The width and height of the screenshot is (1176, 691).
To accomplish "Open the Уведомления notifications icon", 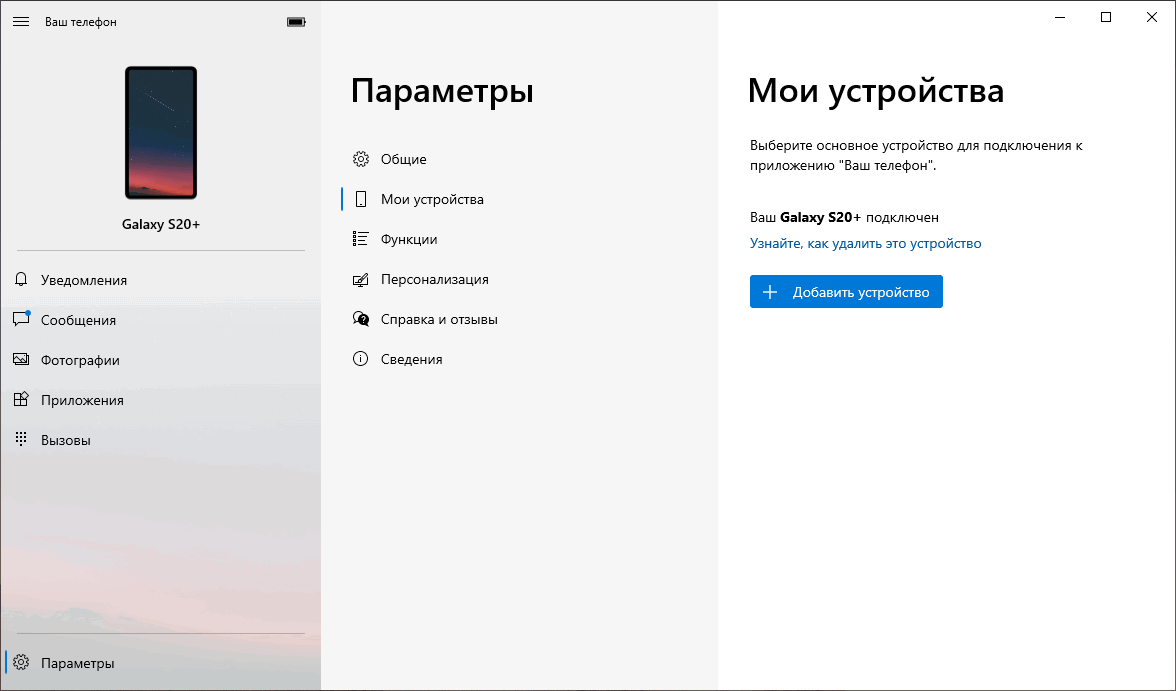I will (x=21, y=279).
